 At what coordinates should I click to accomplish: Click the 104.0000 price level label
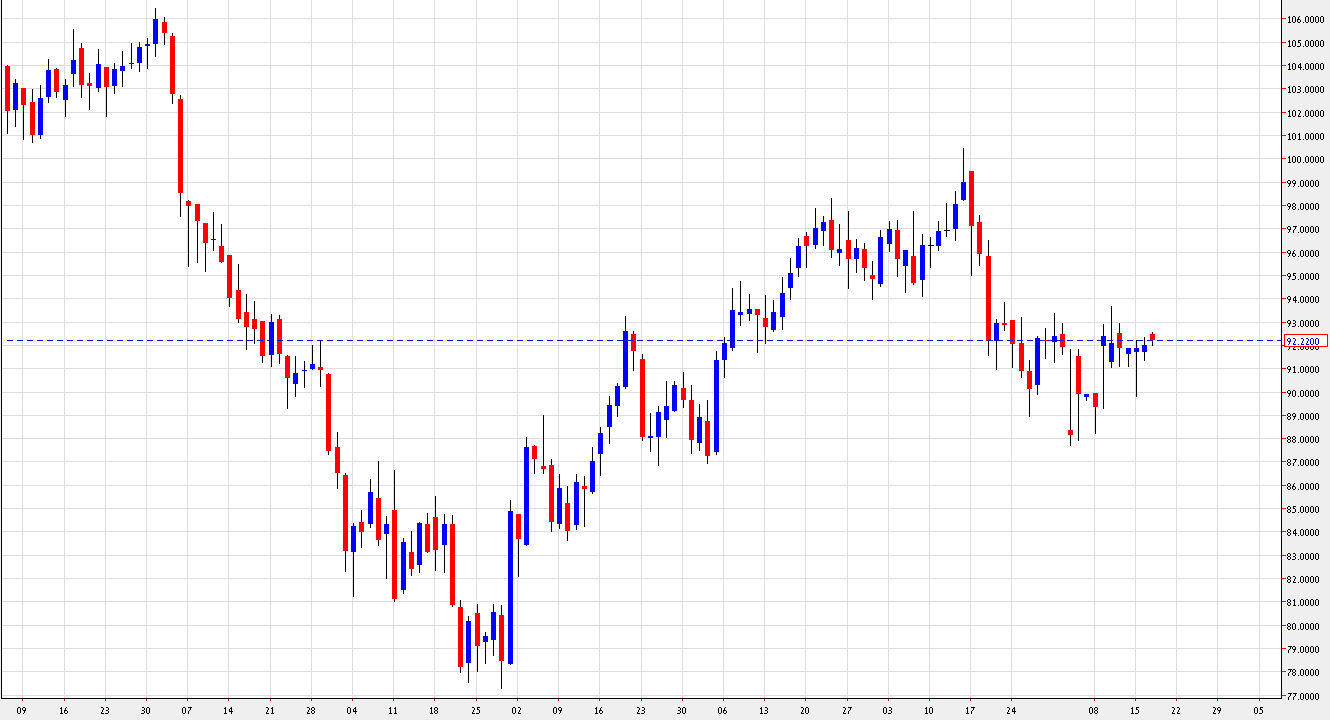[x=1304, y=66]
